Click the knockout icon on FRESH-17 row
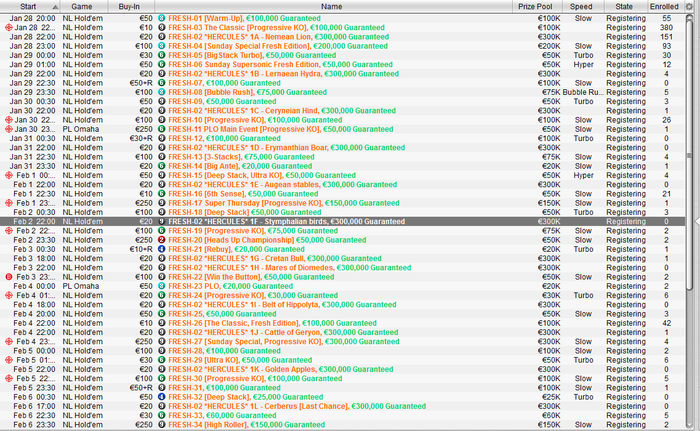 8,203
